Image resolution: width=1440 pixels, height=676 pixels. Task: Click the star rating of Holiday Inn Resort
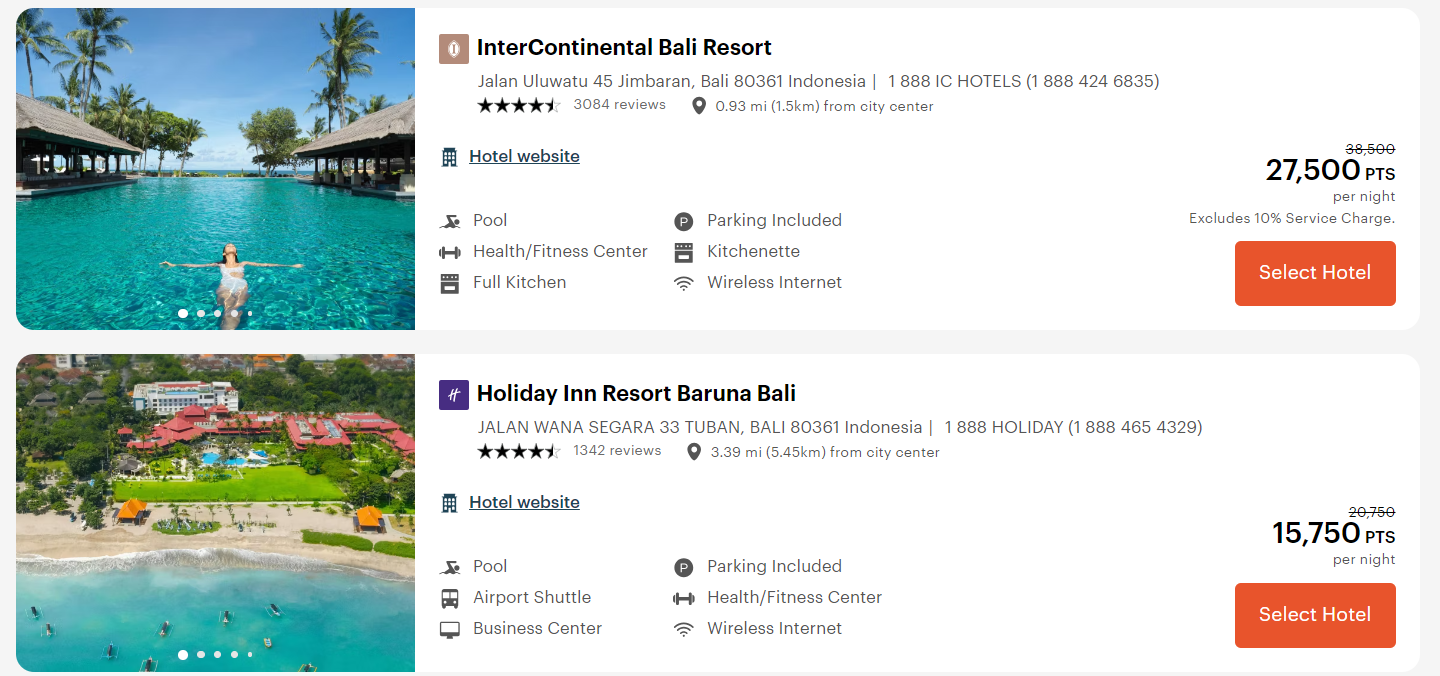tap(519, 451)
